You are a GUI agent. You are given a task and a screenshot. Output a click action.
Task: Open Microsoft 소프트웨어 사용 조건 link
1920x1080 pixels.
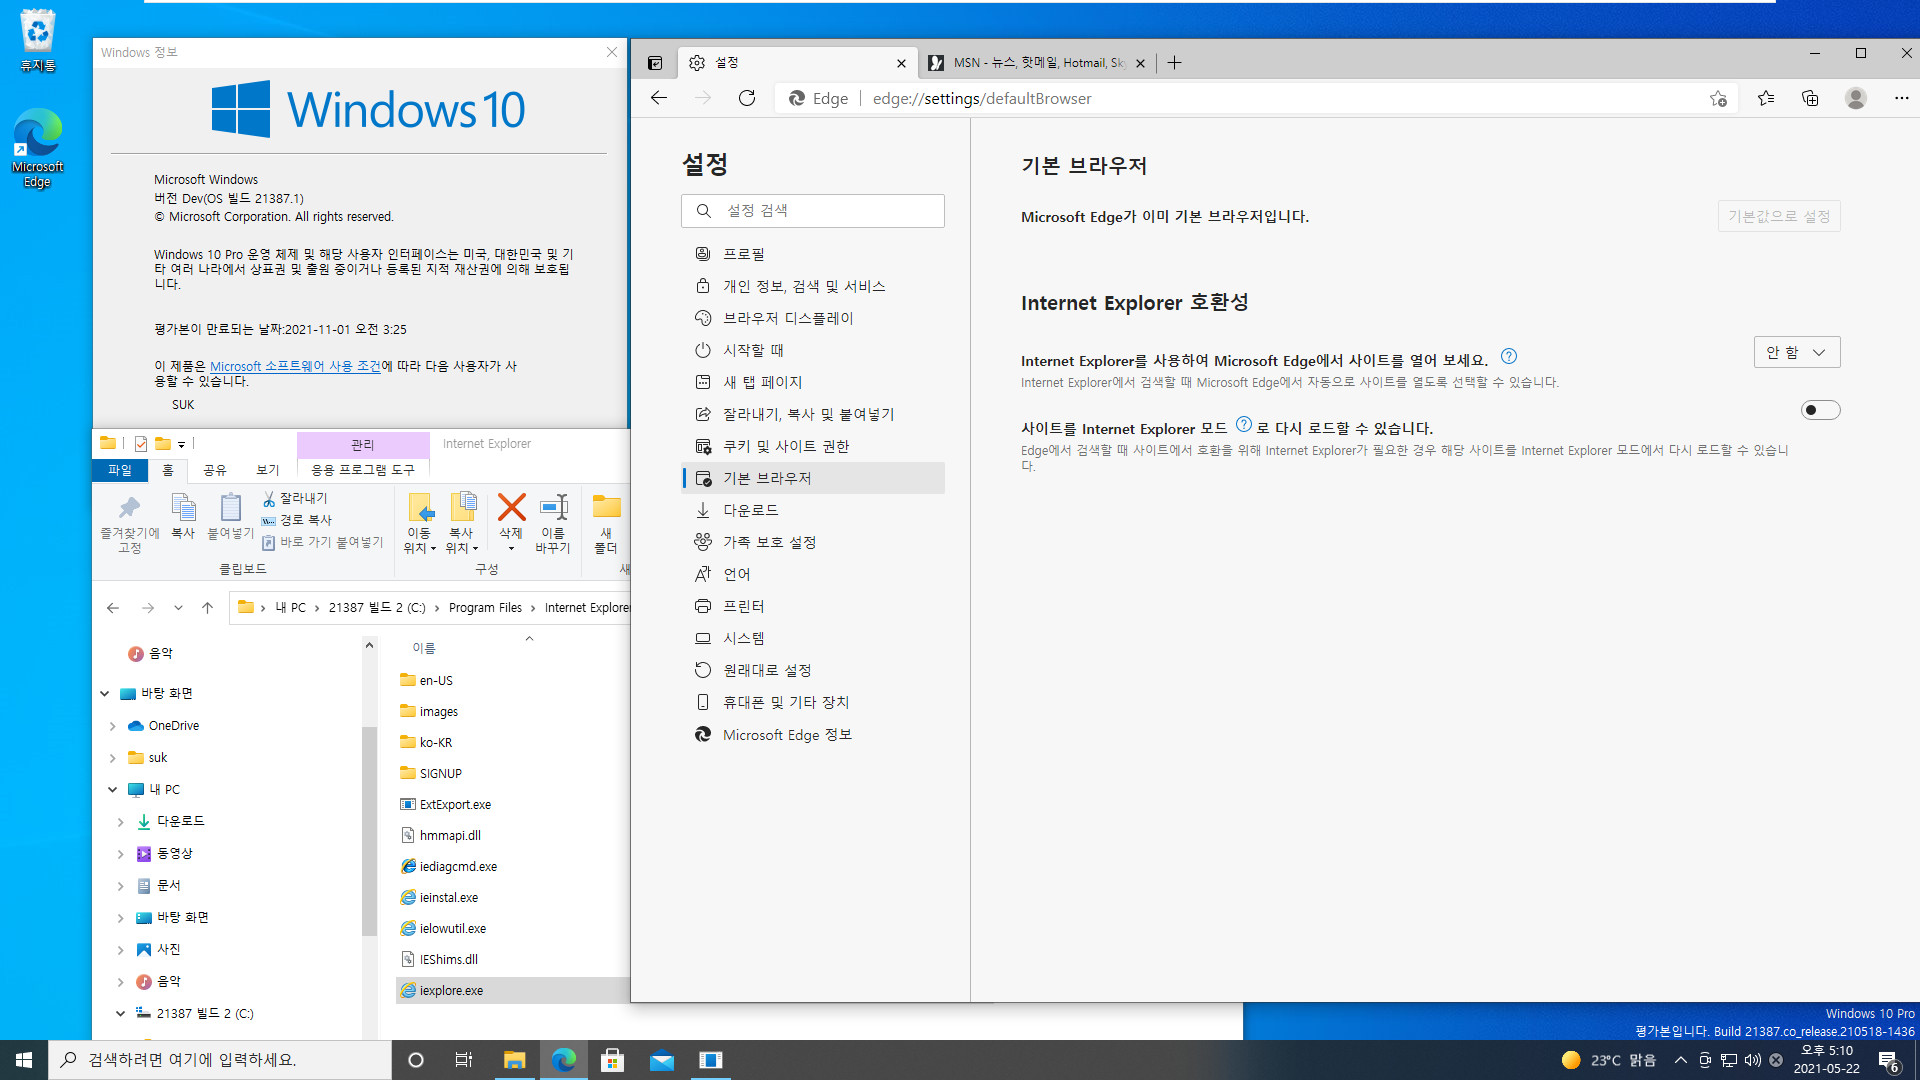click(x=295, y=366)
